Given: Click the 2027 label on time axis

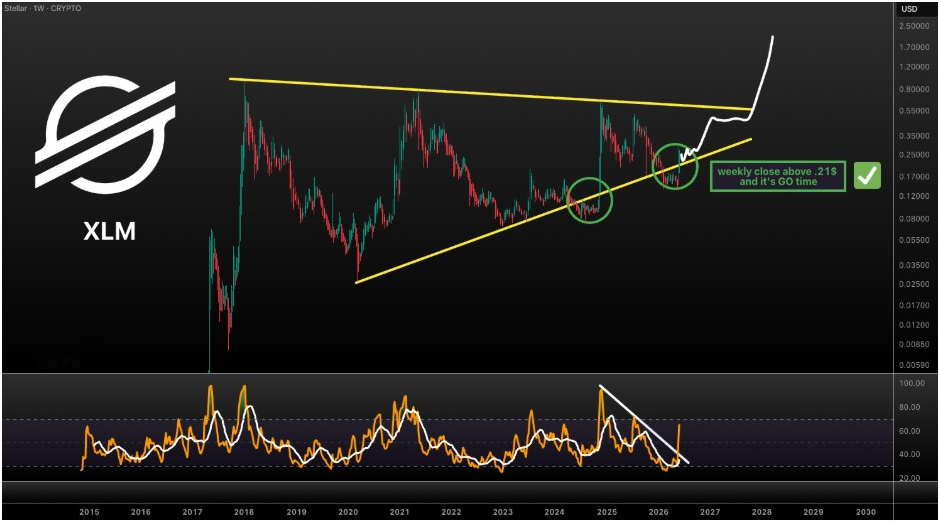Looking at the screenshot, I should 710,512.
